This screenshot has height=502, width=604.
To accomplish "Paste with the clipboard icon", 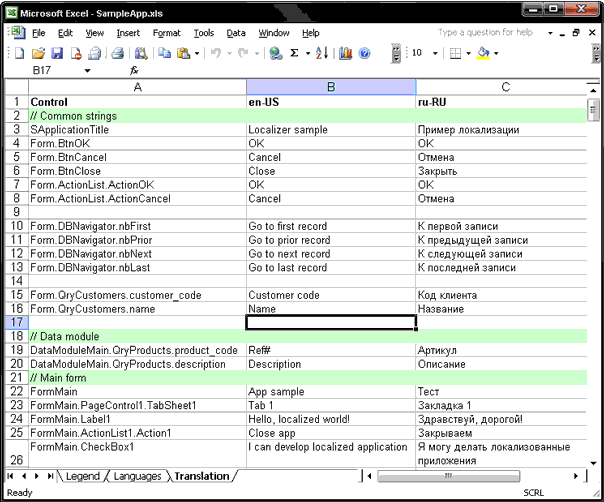I will pyautogui.click(x=184, y=53).
